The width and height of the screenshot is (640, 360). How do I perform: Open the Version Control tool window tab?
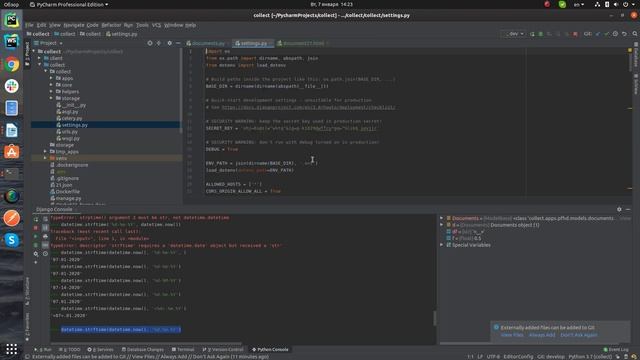[x=223, y=349]
